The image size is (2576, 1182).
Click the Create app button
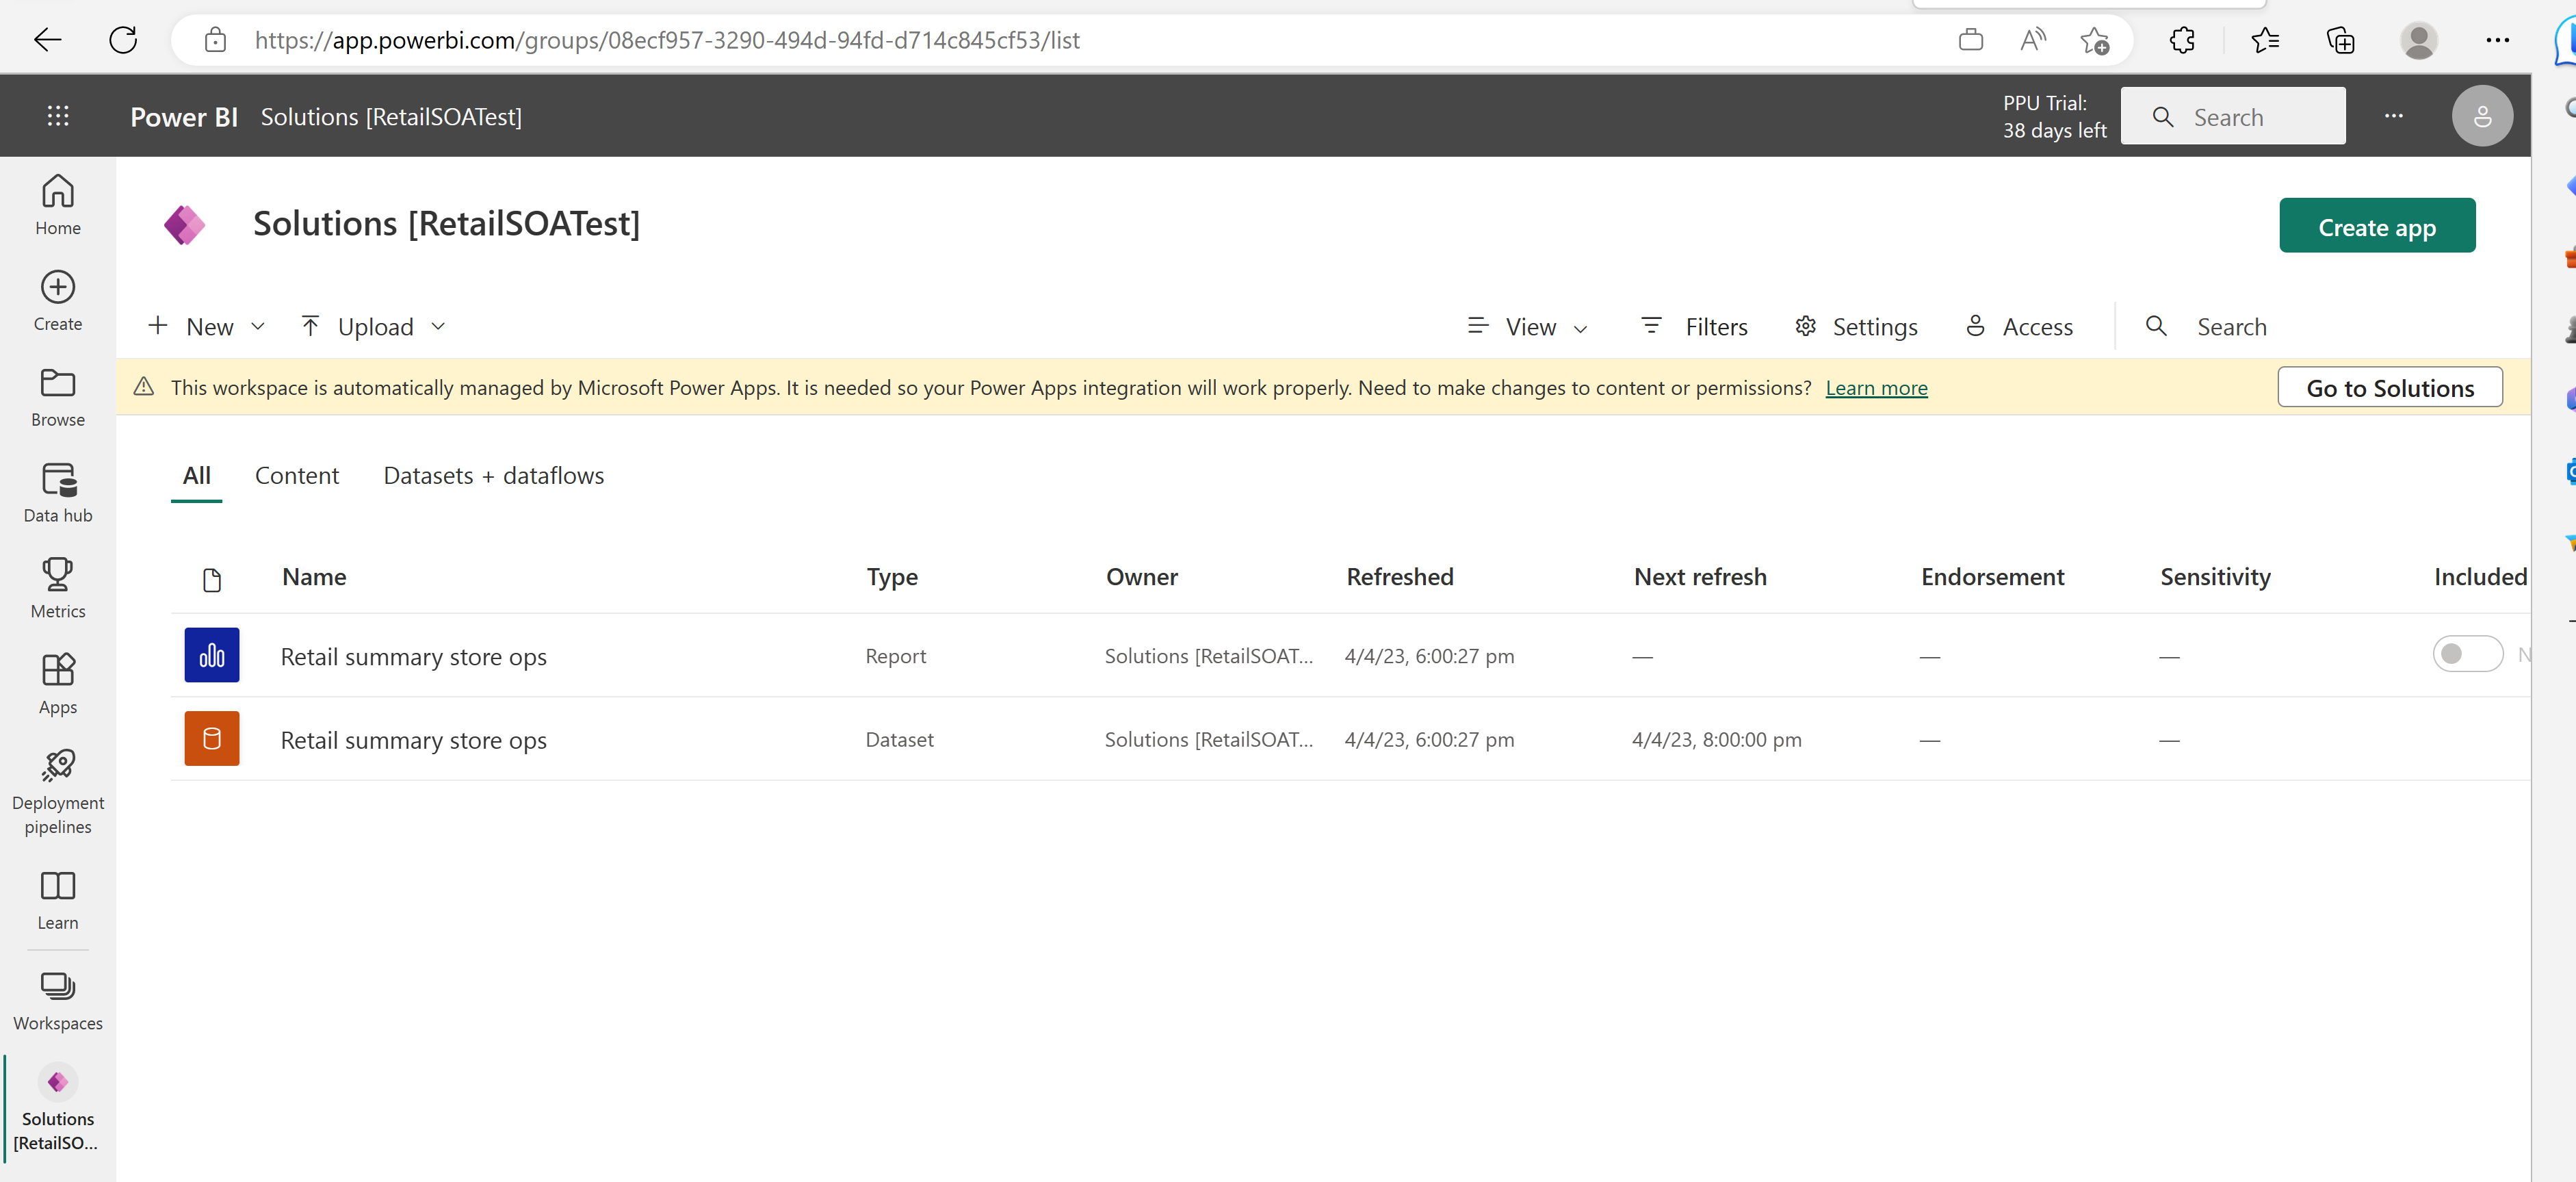(x=2377, y=227)
